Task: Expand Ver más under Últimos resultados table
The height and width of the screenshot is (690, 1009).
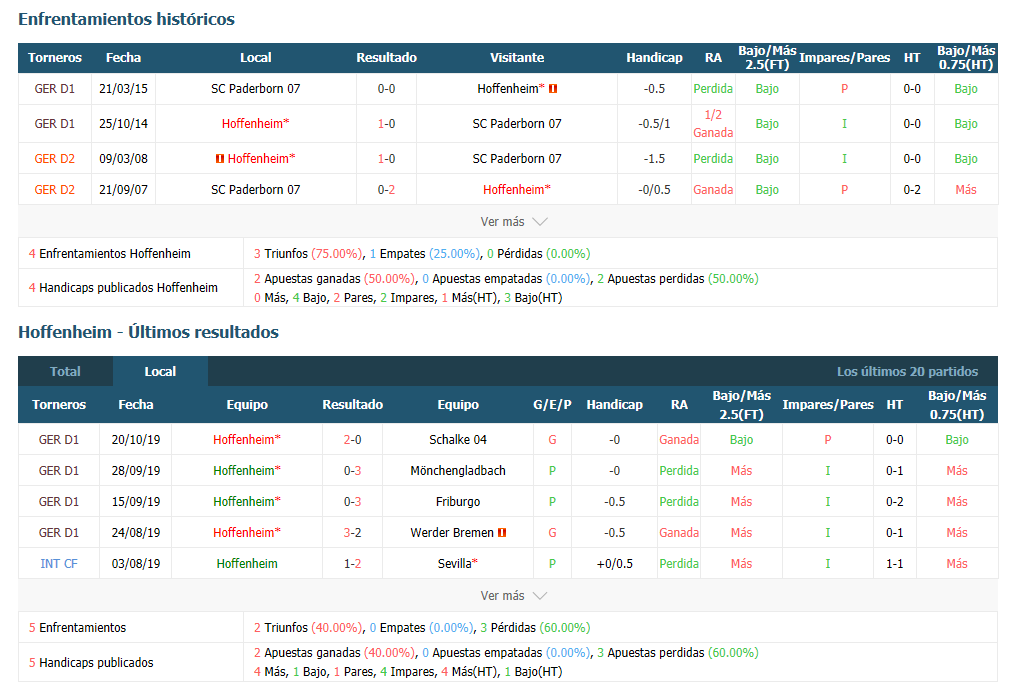Action: pos(514,595)
